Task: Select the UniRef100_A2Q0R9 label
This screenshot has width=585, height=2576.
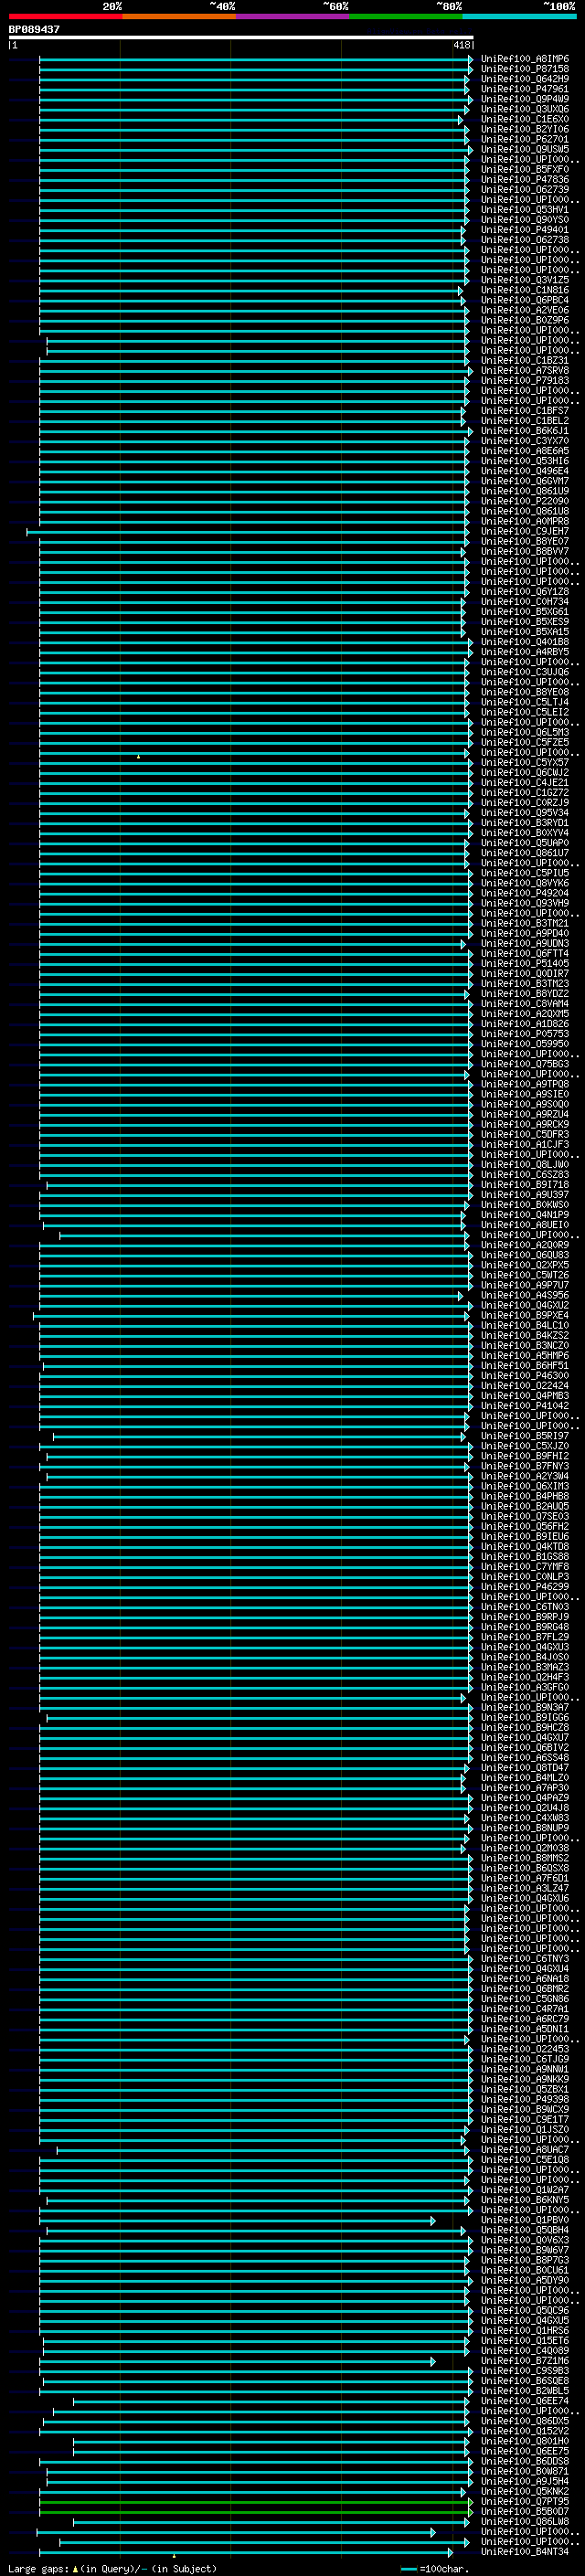Action: pos(525,1245)
